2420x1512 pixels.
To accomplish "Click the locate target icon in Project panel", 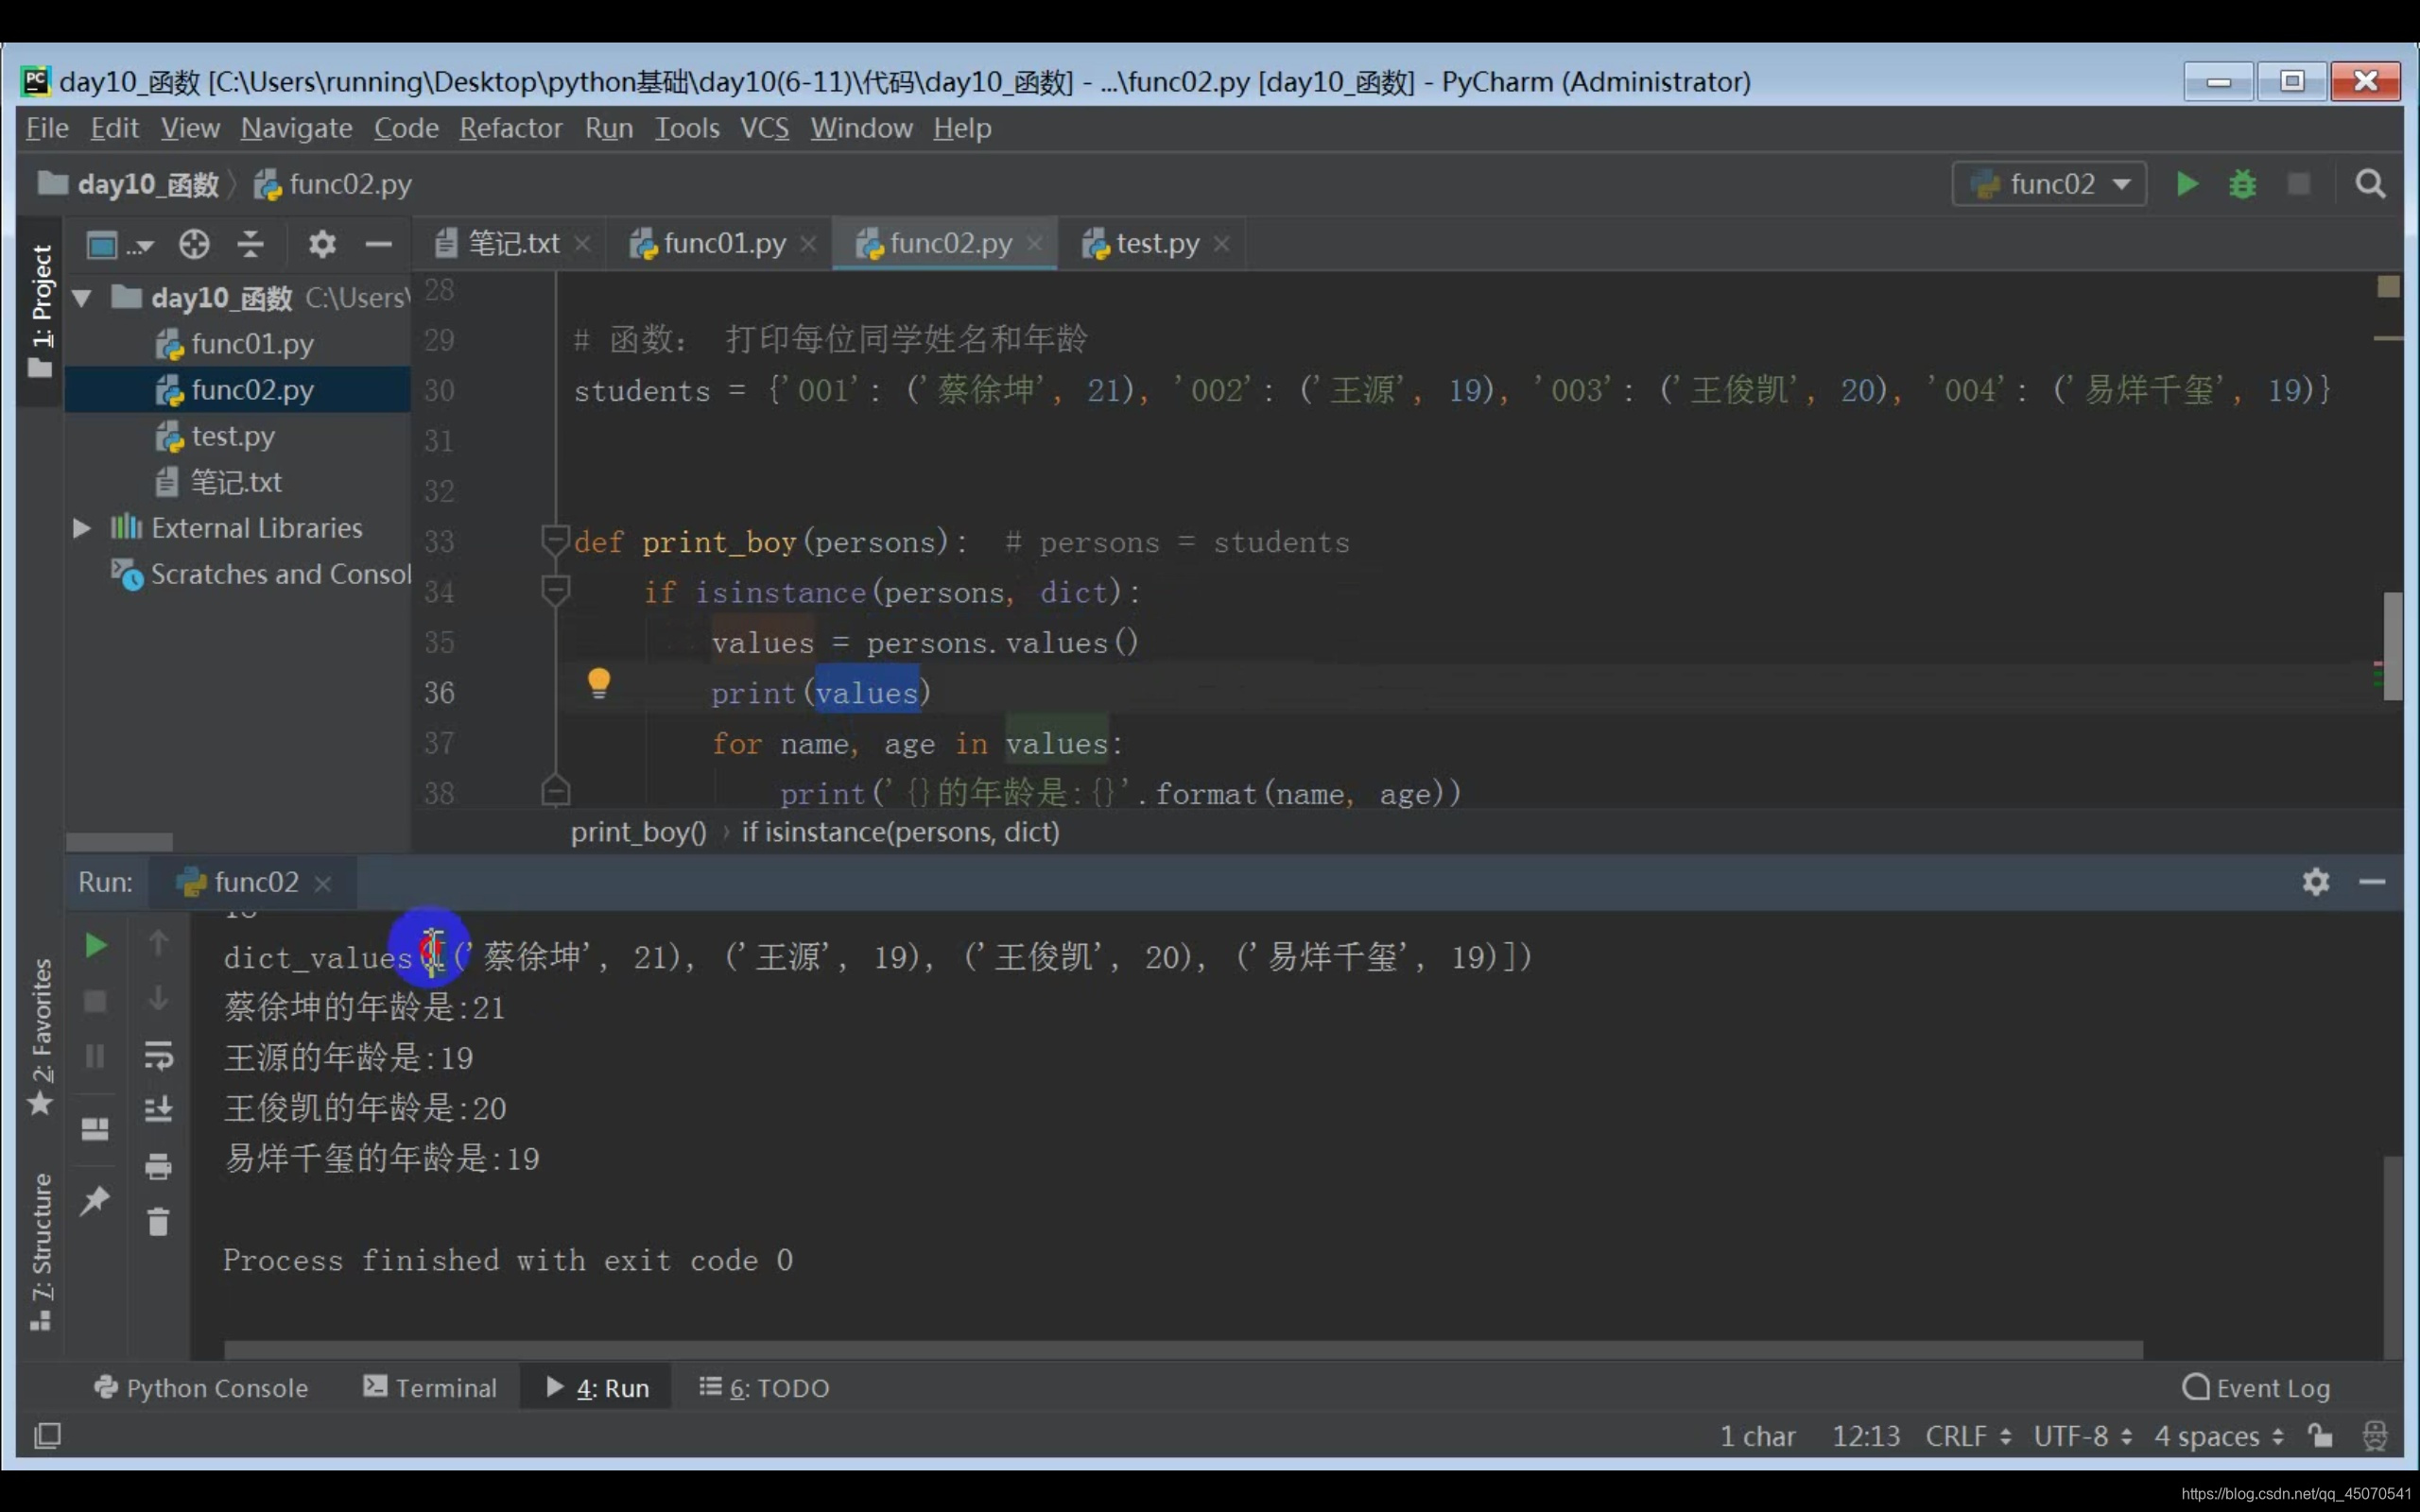I will pyautogui.click(x=194, y=244).
